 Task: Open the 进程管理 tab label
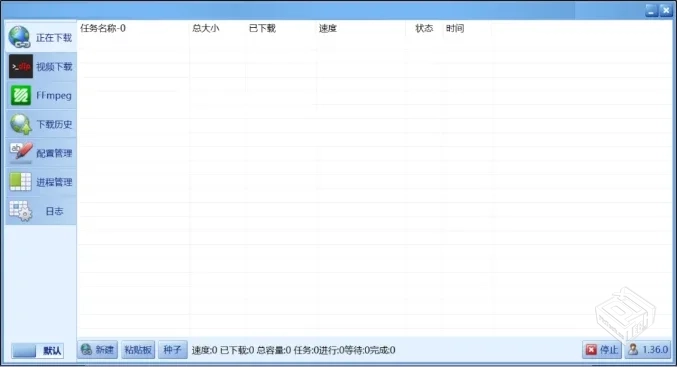54,182
